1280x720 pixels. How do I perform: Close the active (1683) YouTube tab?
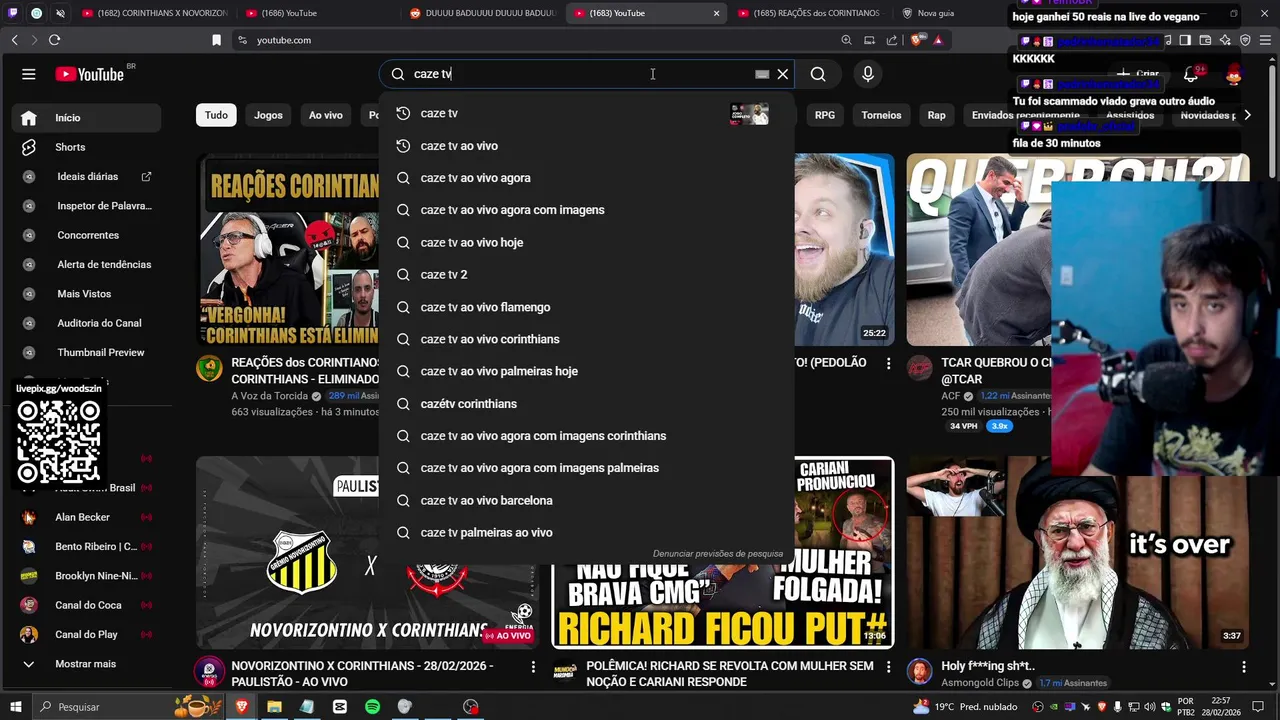(x=716, y=13)
